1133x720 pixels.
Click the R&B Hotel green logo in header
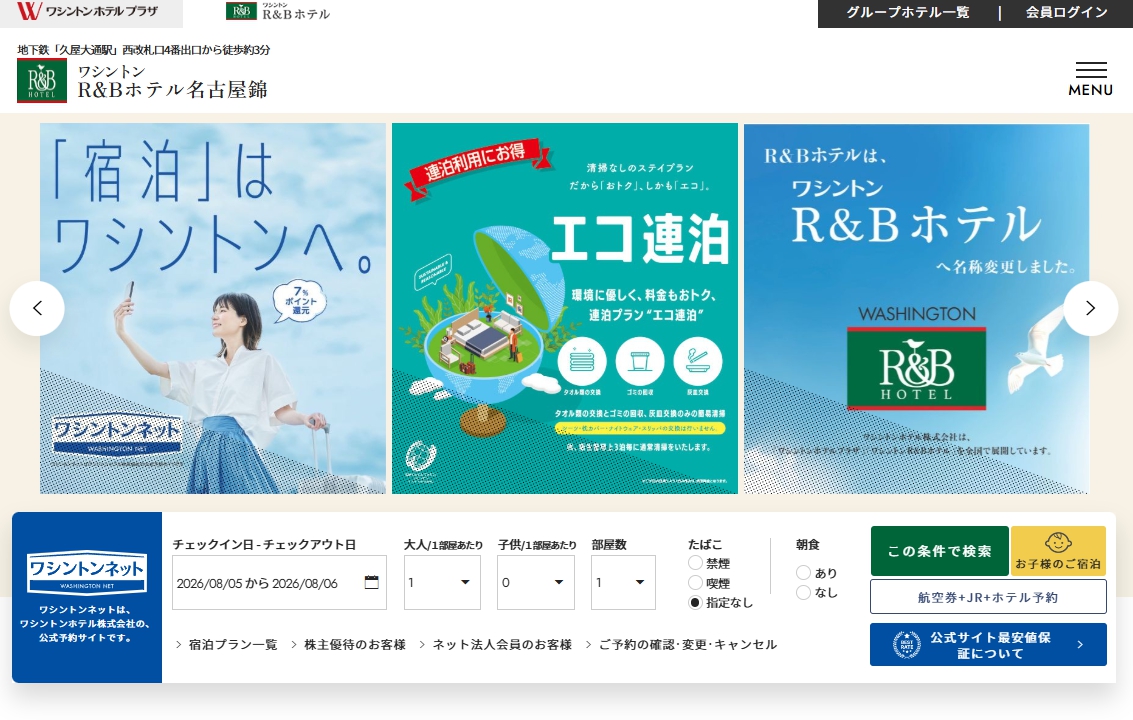click(42, 81)
